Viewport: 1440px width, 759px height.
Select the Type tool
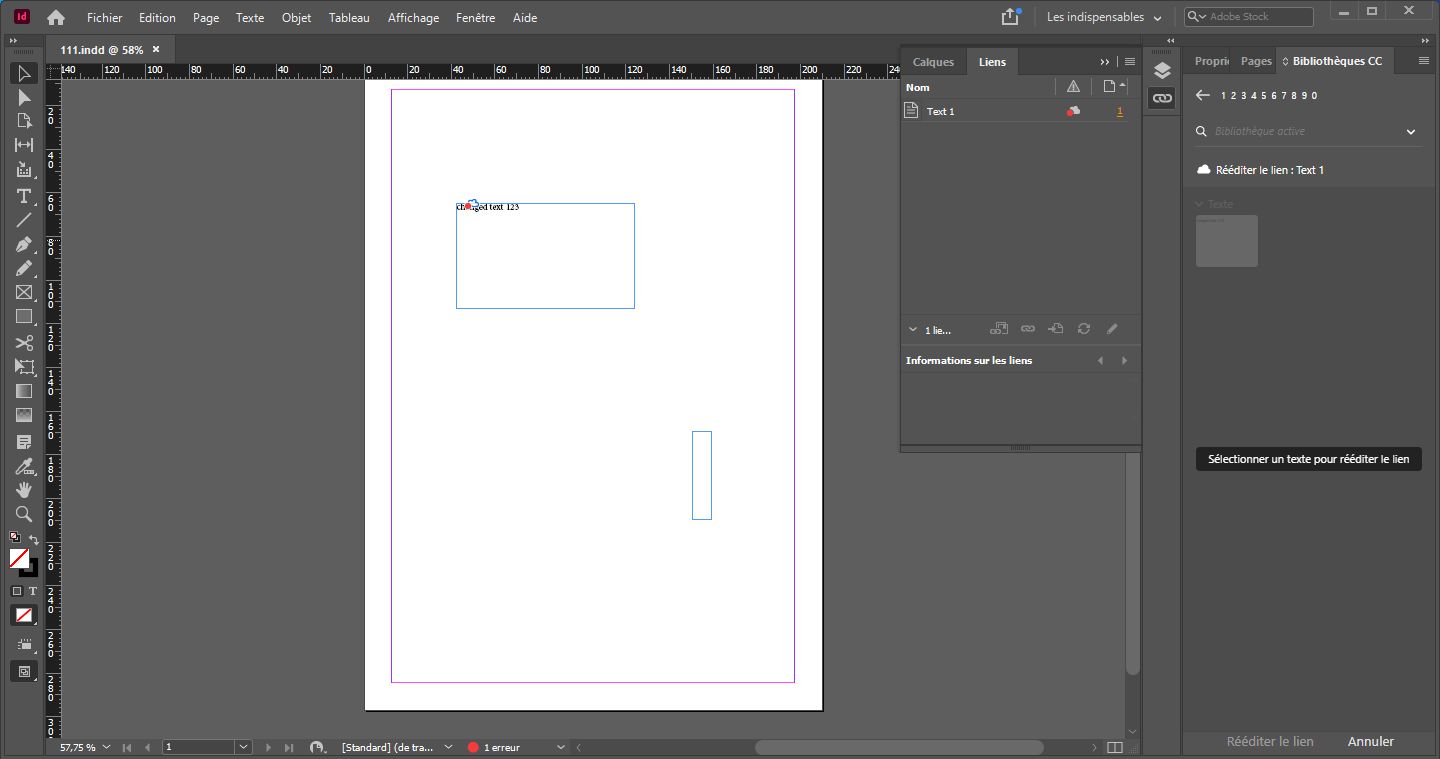click(x=23, y=196)
